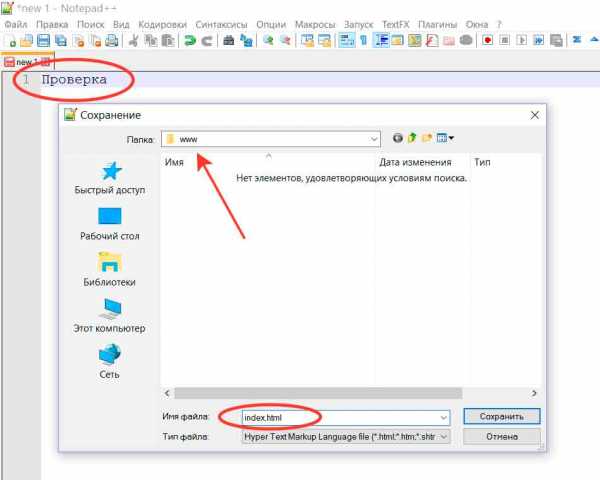Toggle Word Wrap toolbar button
The image size is (600, 480).
pyautogui.click(x=347, y=41)
